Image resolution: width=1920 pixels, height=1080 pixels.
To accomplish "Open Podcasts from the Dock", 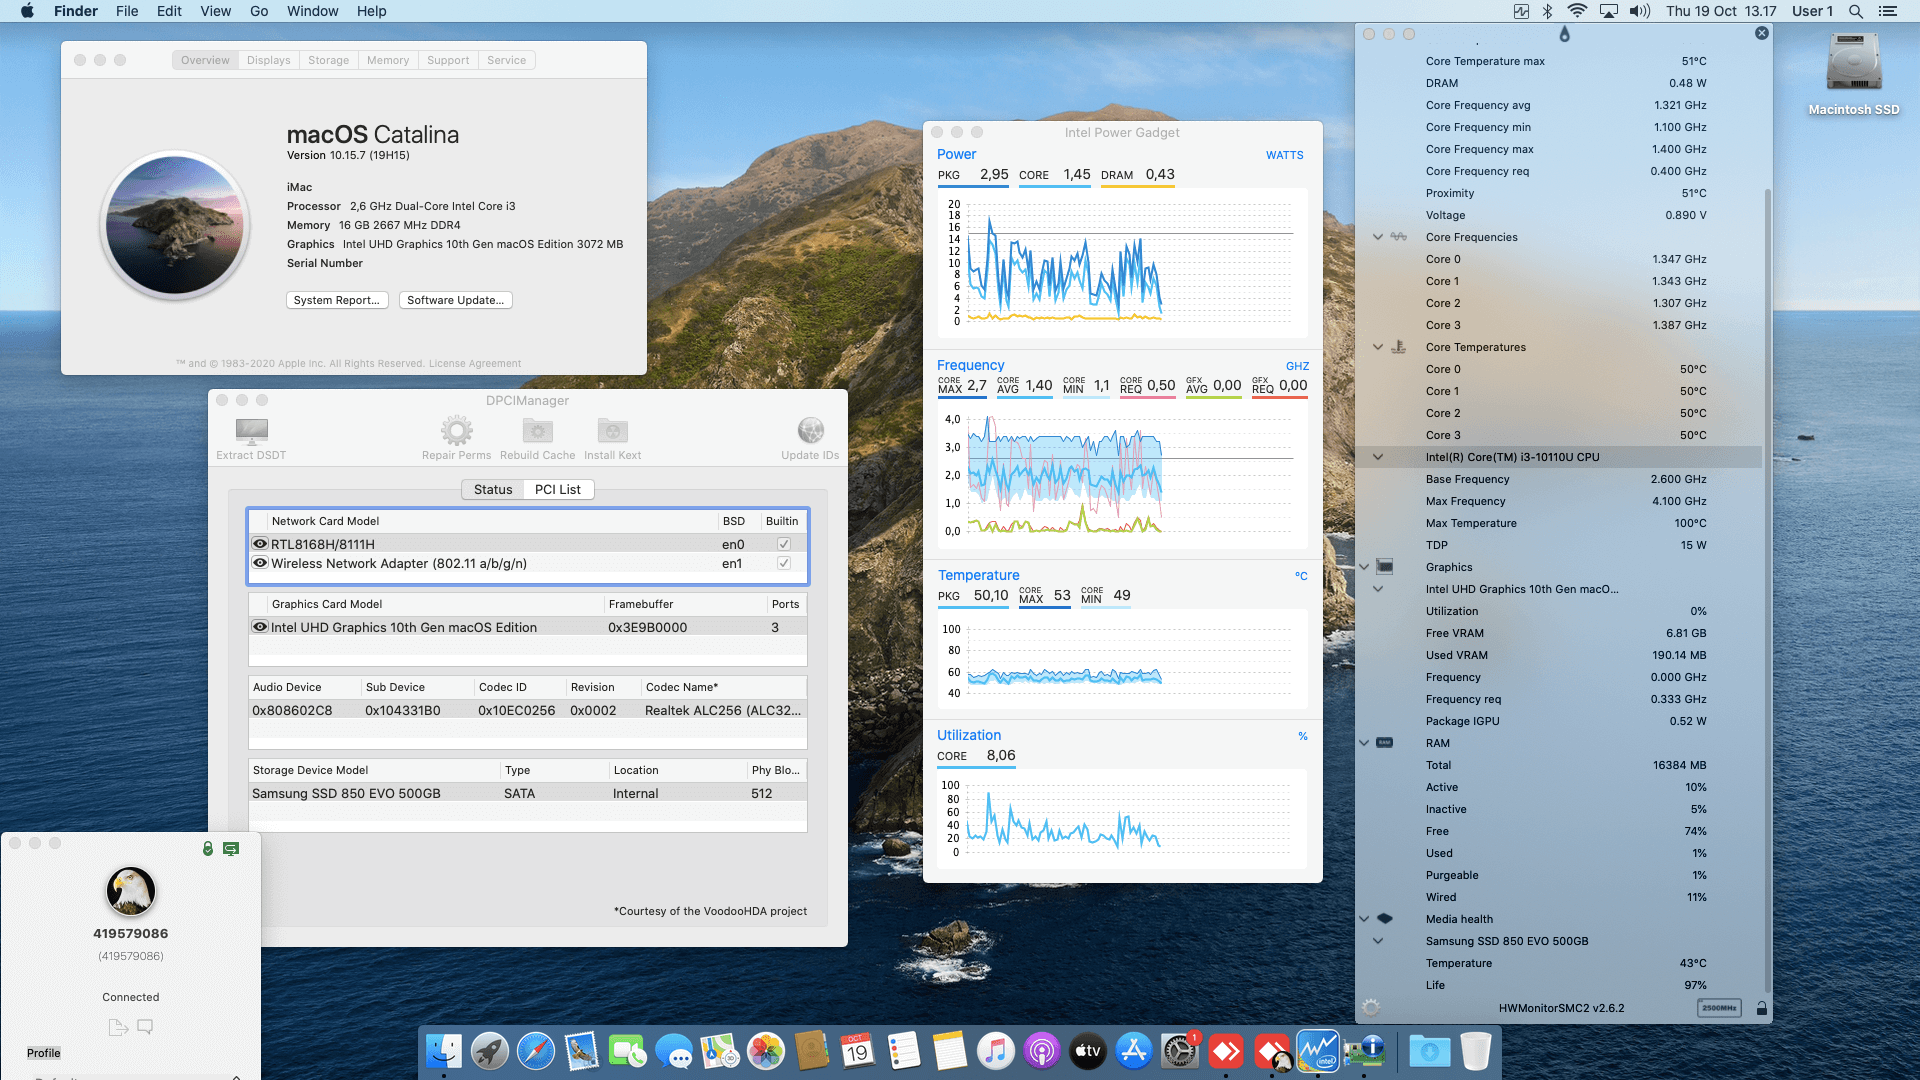I will point(1042,1052).
